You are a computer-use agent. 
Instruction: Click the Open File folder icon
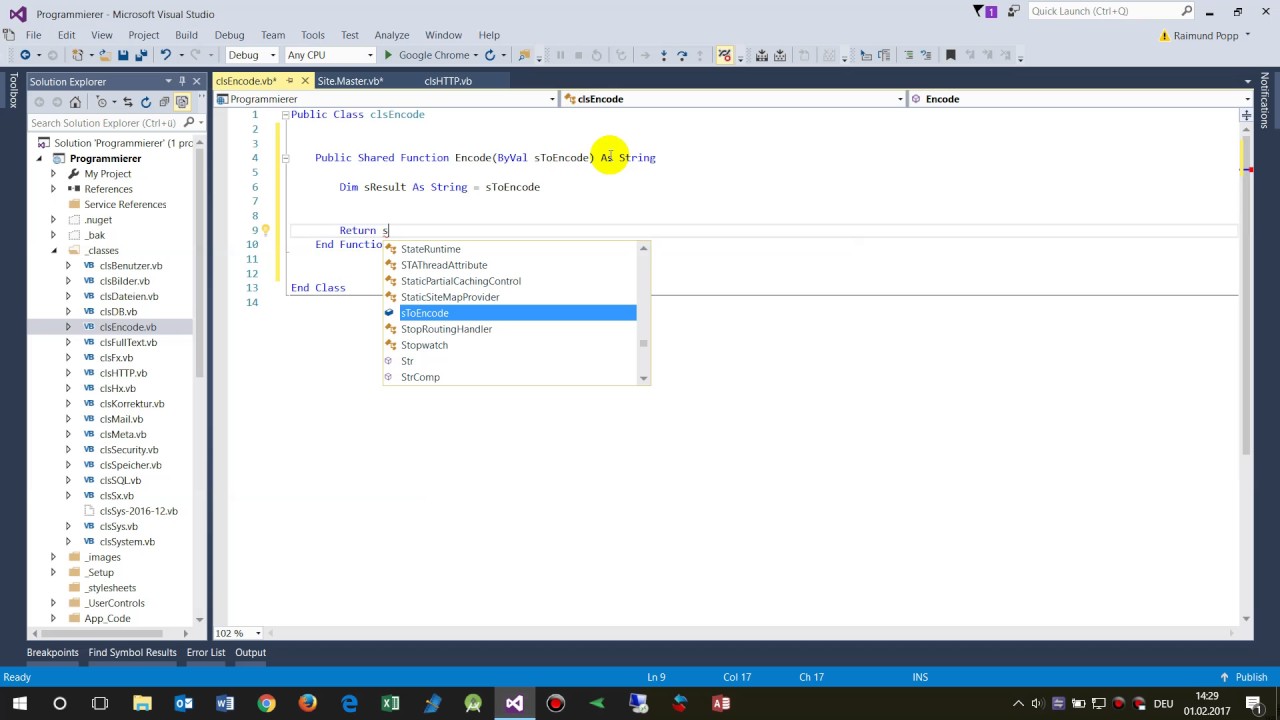[x=104, y=55]
